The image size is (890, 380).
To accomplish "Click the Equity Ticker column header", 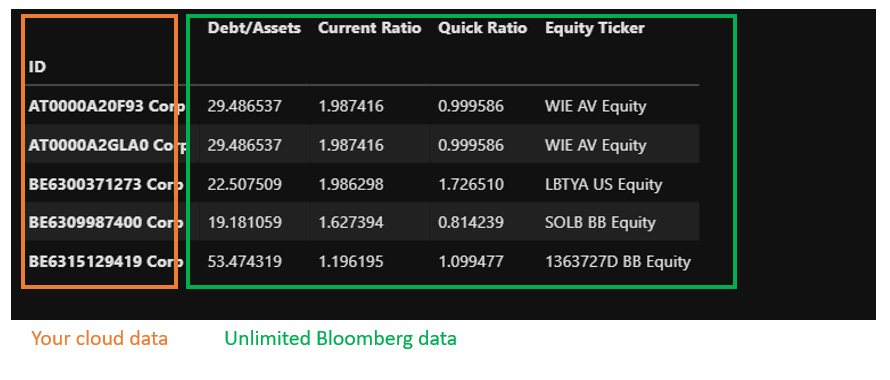I will pyautogui.click(x=595, y=28).
